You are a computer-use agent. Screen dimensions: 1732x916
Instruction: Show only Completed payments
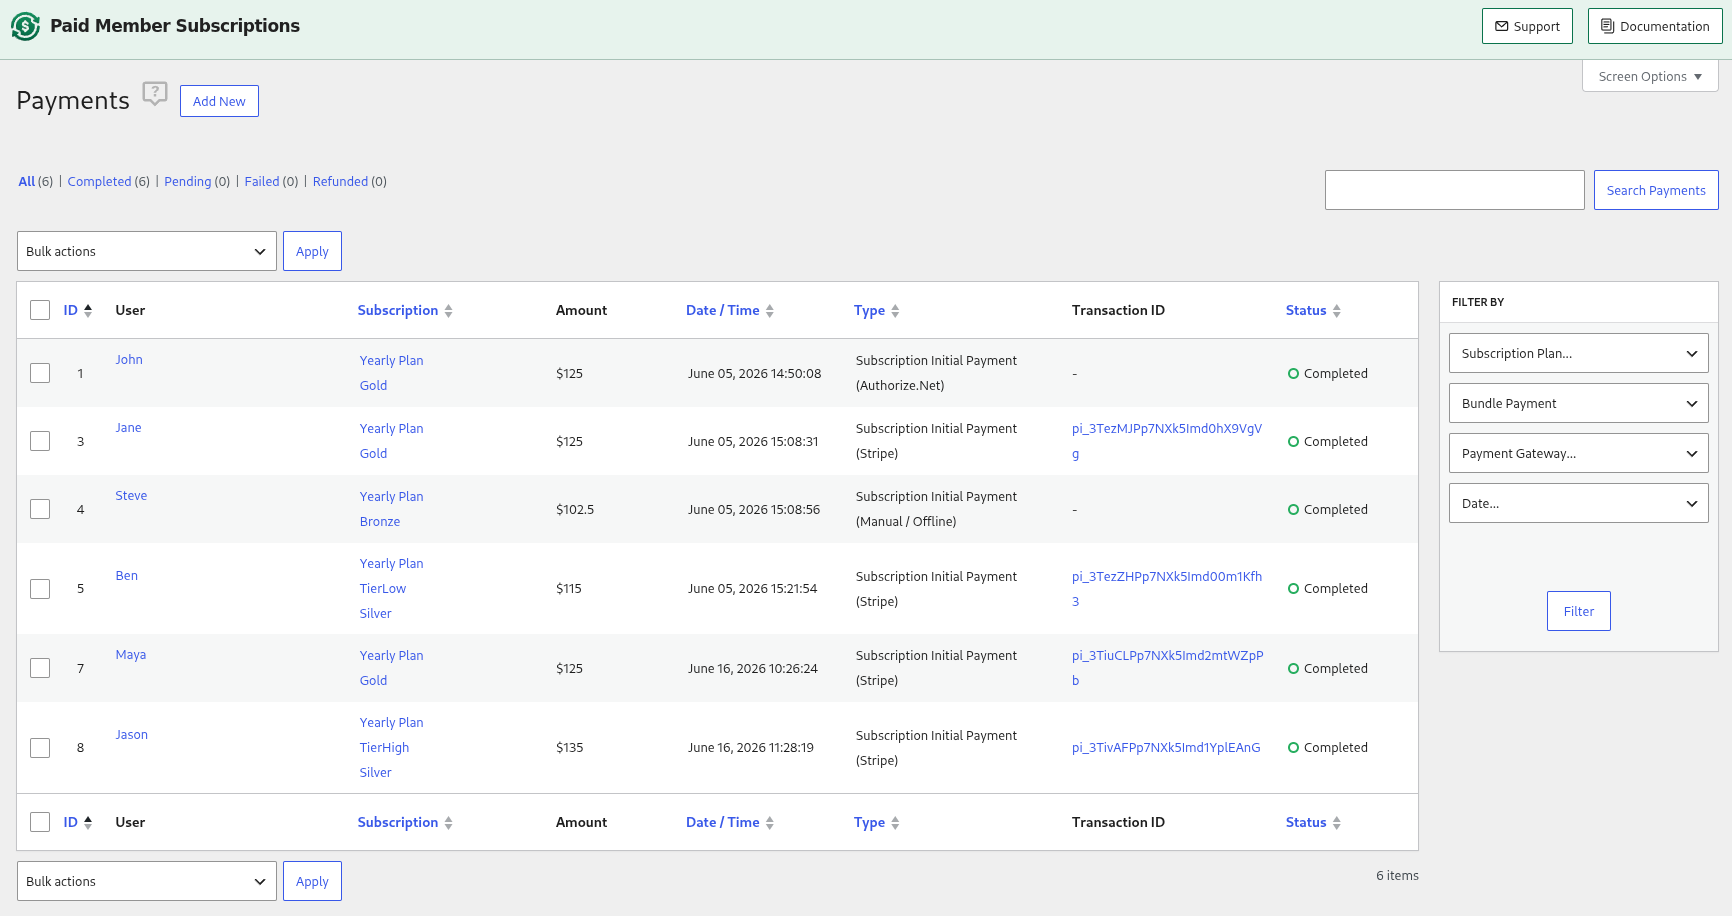(x=99, y=182)
